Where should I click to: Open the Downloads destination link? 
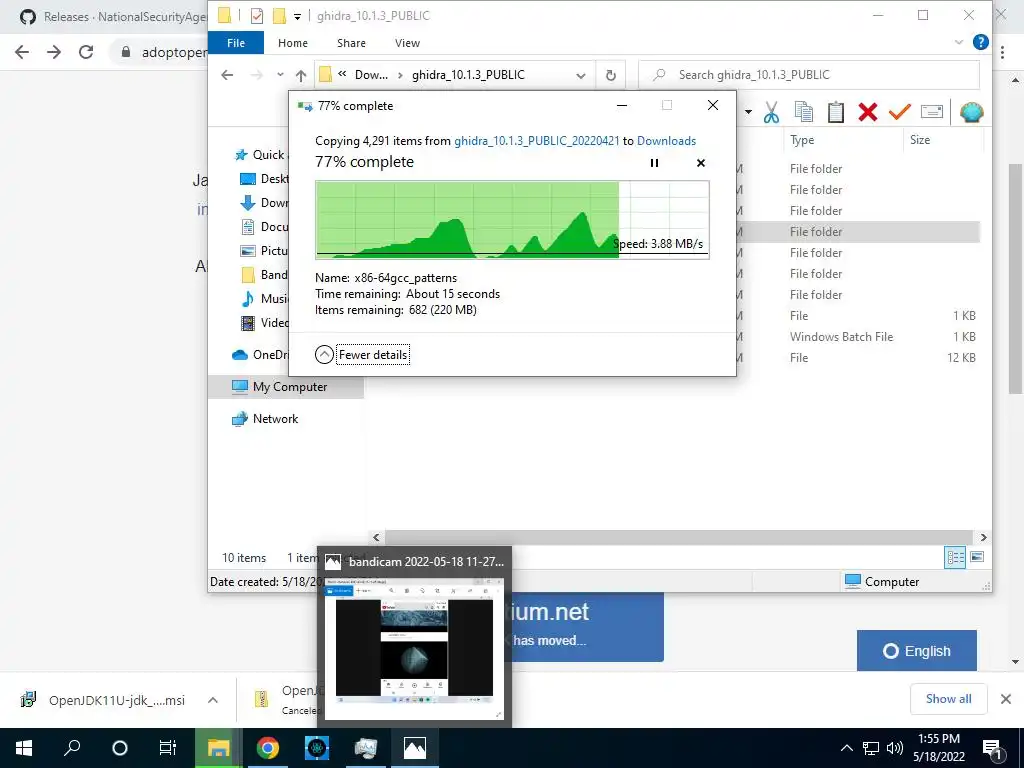(666, 141)
